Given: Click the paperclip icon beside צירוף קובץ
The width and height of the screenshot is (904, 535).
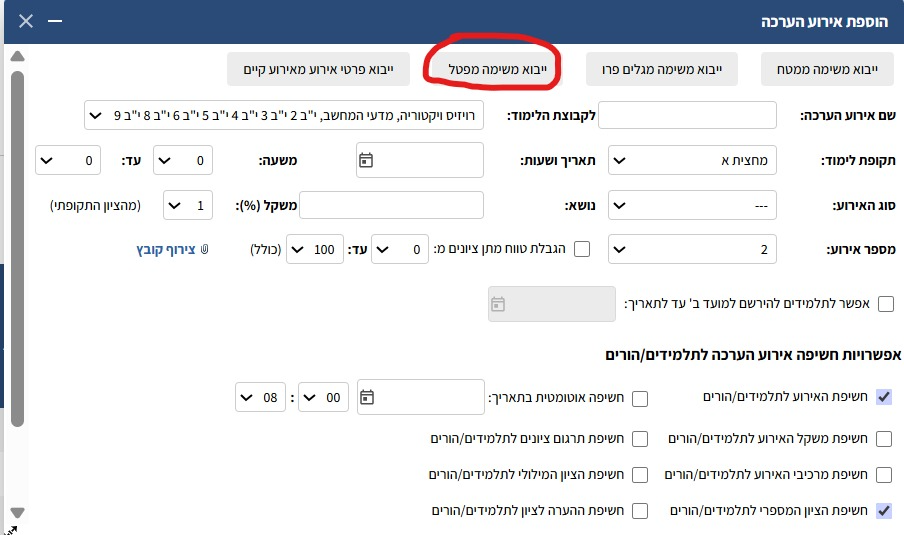Looking at the screenshot, I should (x=204, y=249).
